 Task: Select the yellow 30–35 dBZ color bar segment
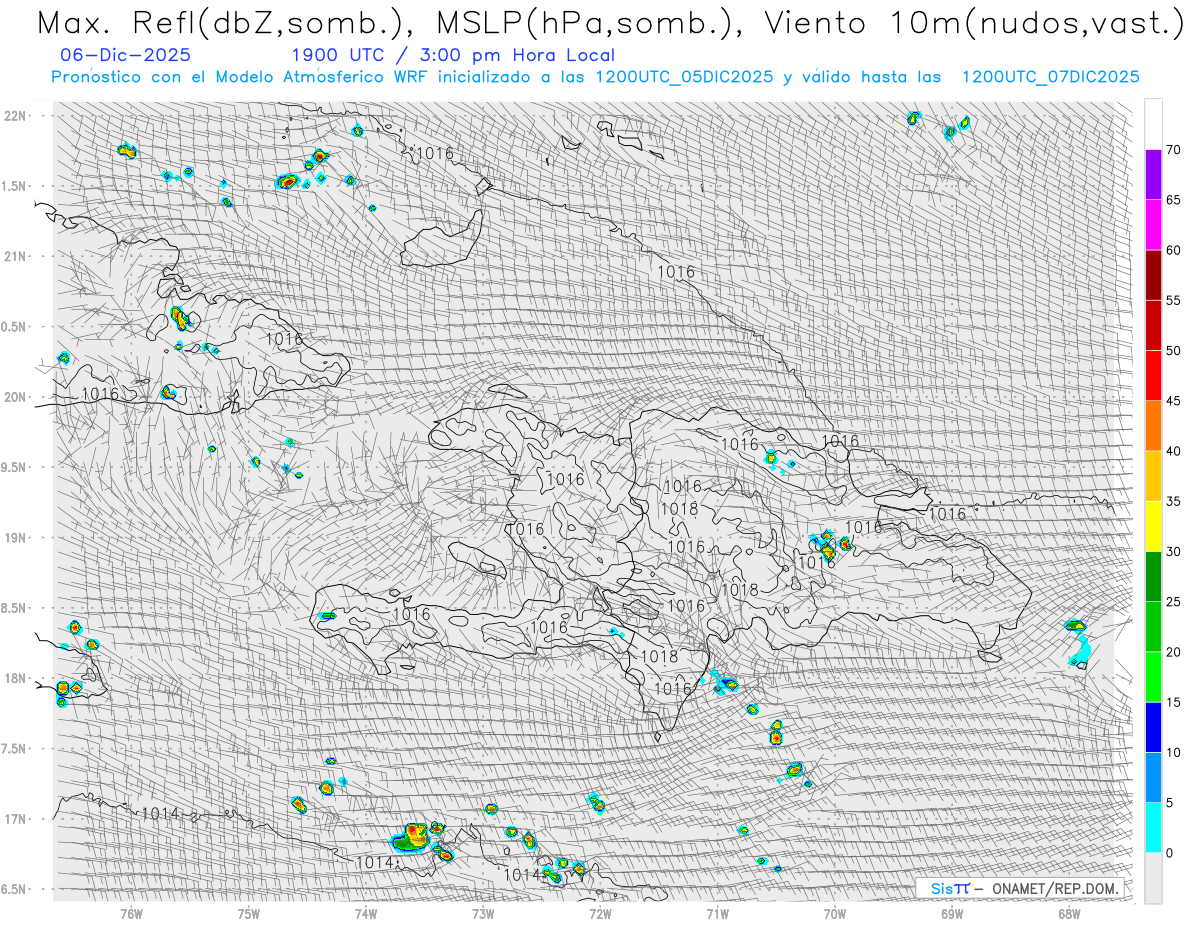click(x=1153, y=526)
